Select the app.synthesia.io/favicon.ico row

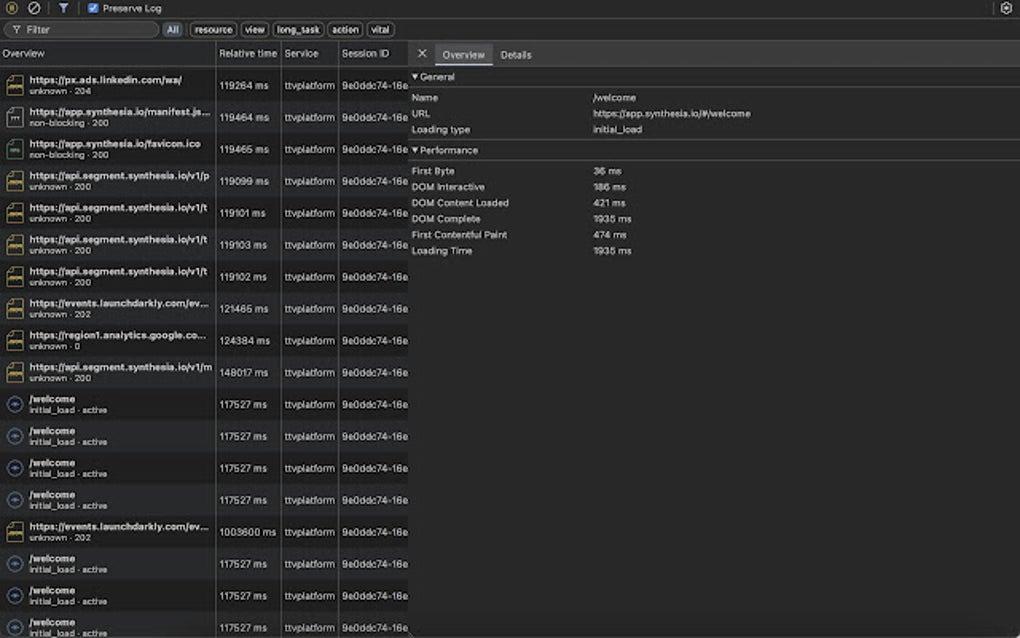[x=204, y=149]
